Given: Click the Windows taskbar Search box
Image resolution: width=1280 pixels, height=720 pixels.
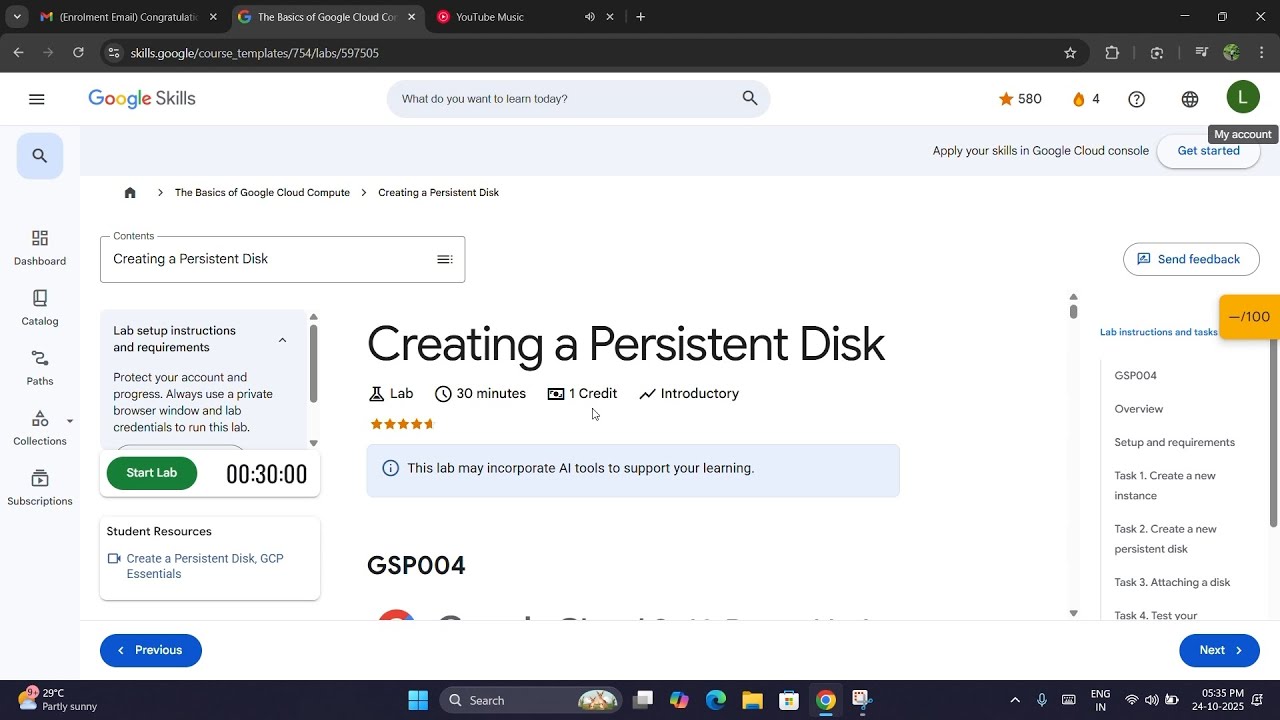Looking at the screenshot, I should coord(529,700).
